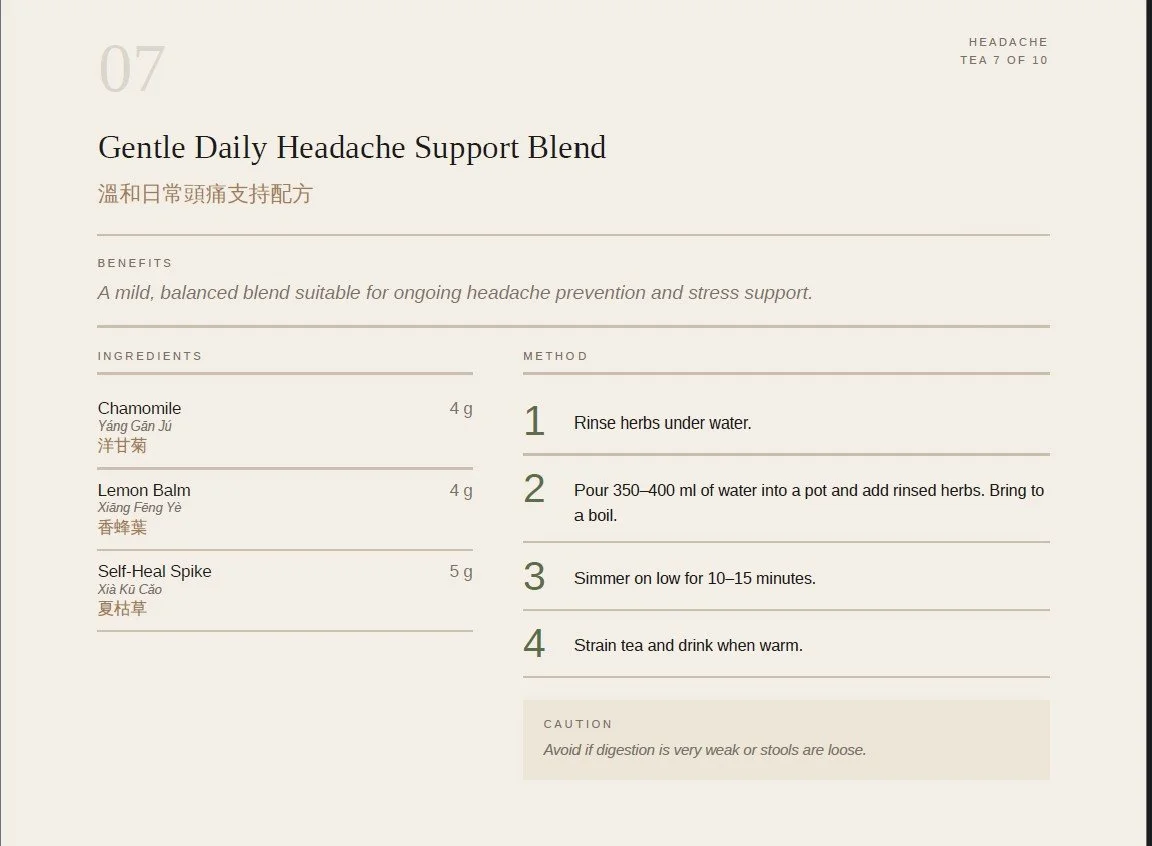This screenshot has width=1152, height=846.
Task: Select the Lemon Balm ingredient row
Action: [x=285, y=508]
